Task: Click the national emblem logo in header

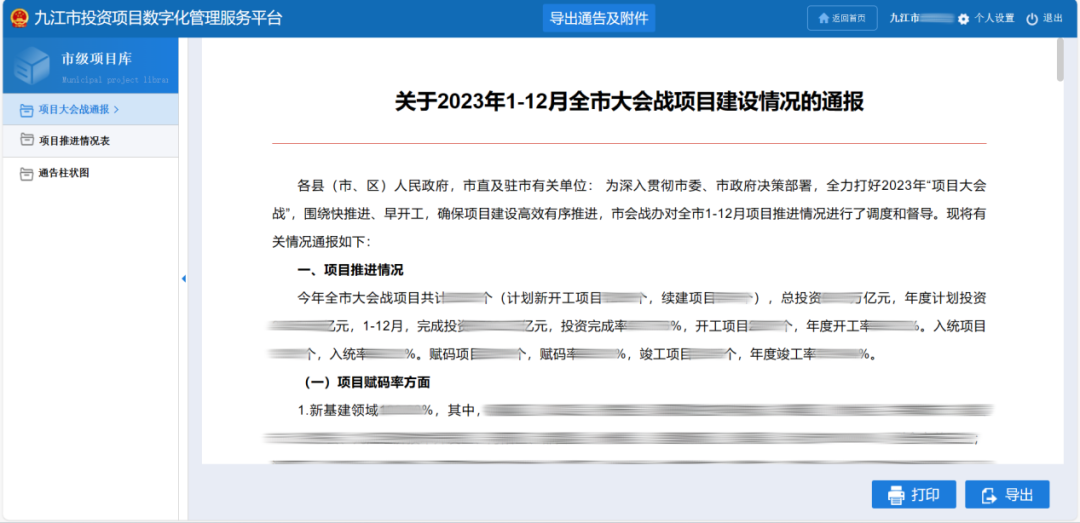Action: click(19, 18)
